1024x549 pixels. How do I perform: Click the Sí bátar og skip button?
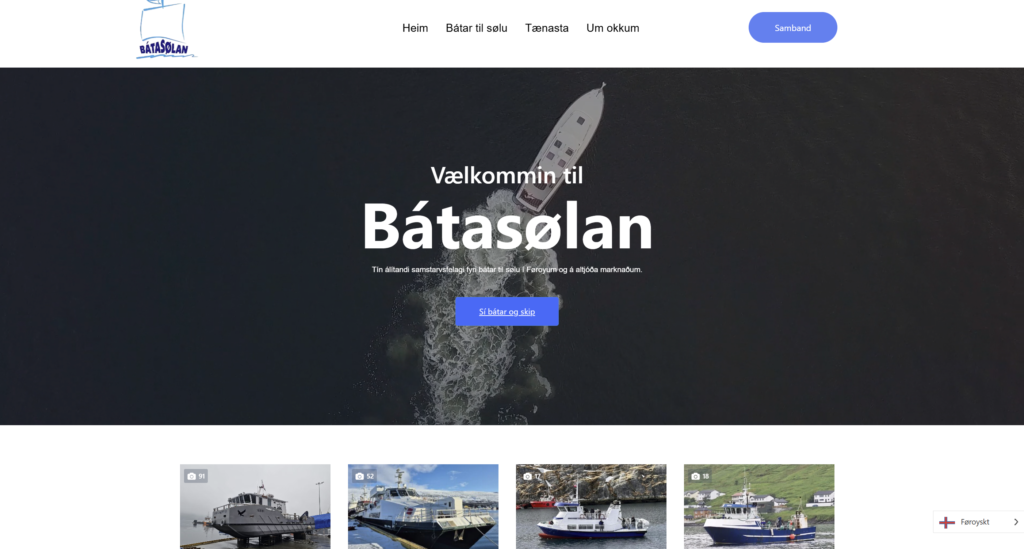[507, 311]
